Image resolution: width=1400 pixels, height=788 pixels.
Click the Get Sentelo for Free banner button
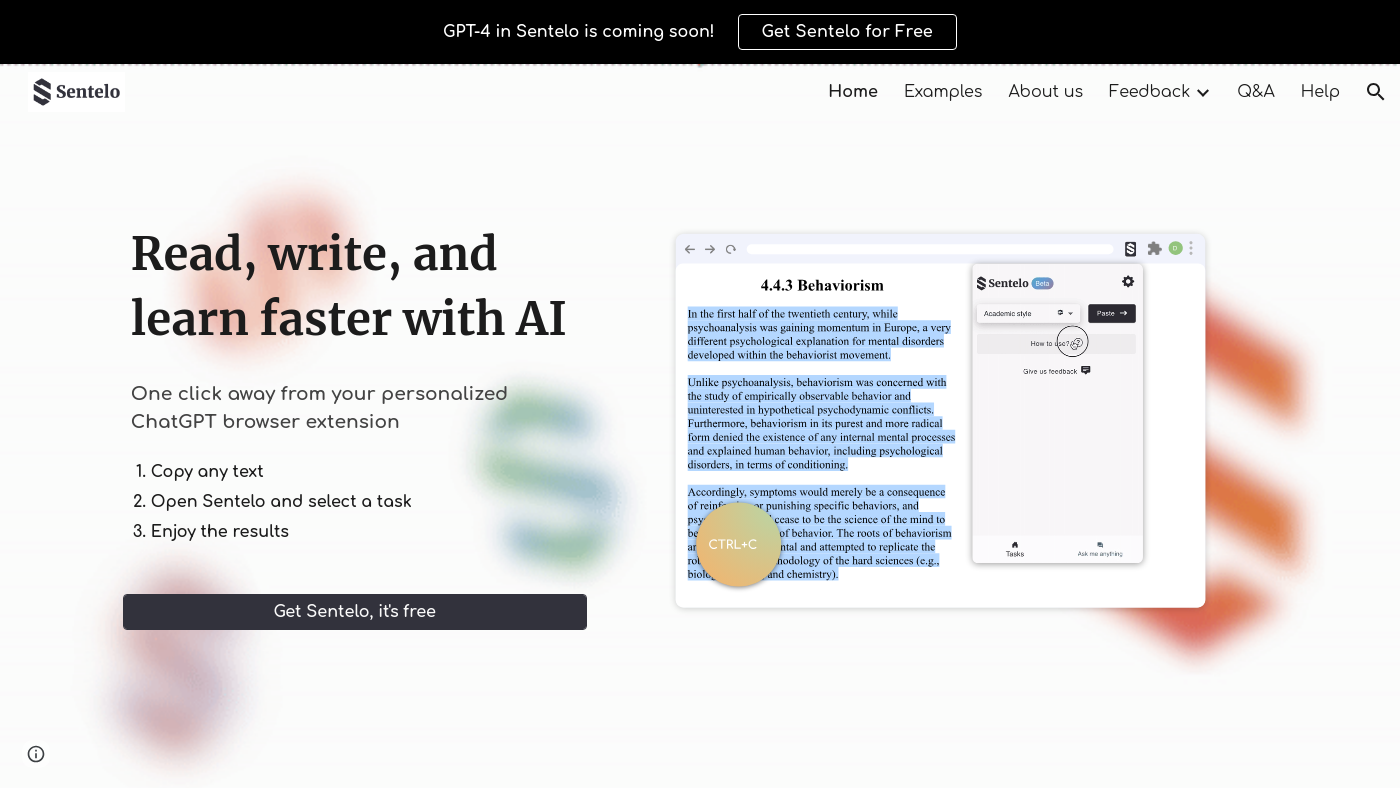tap(847, 32)
